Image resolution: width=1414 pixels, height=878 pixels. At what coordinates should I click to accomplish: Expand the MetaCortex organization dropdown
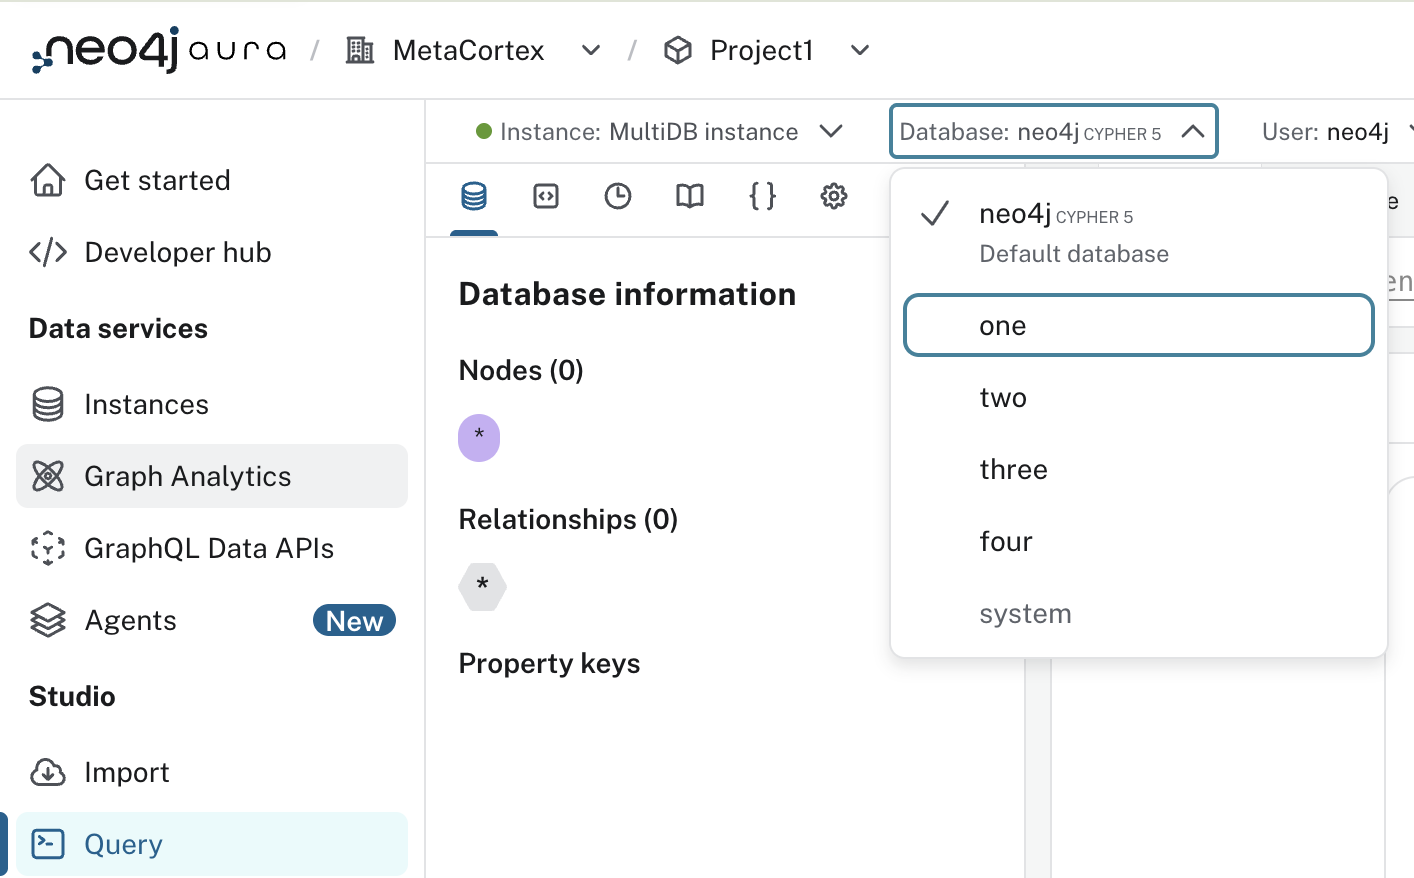click(x=591, y=50)
